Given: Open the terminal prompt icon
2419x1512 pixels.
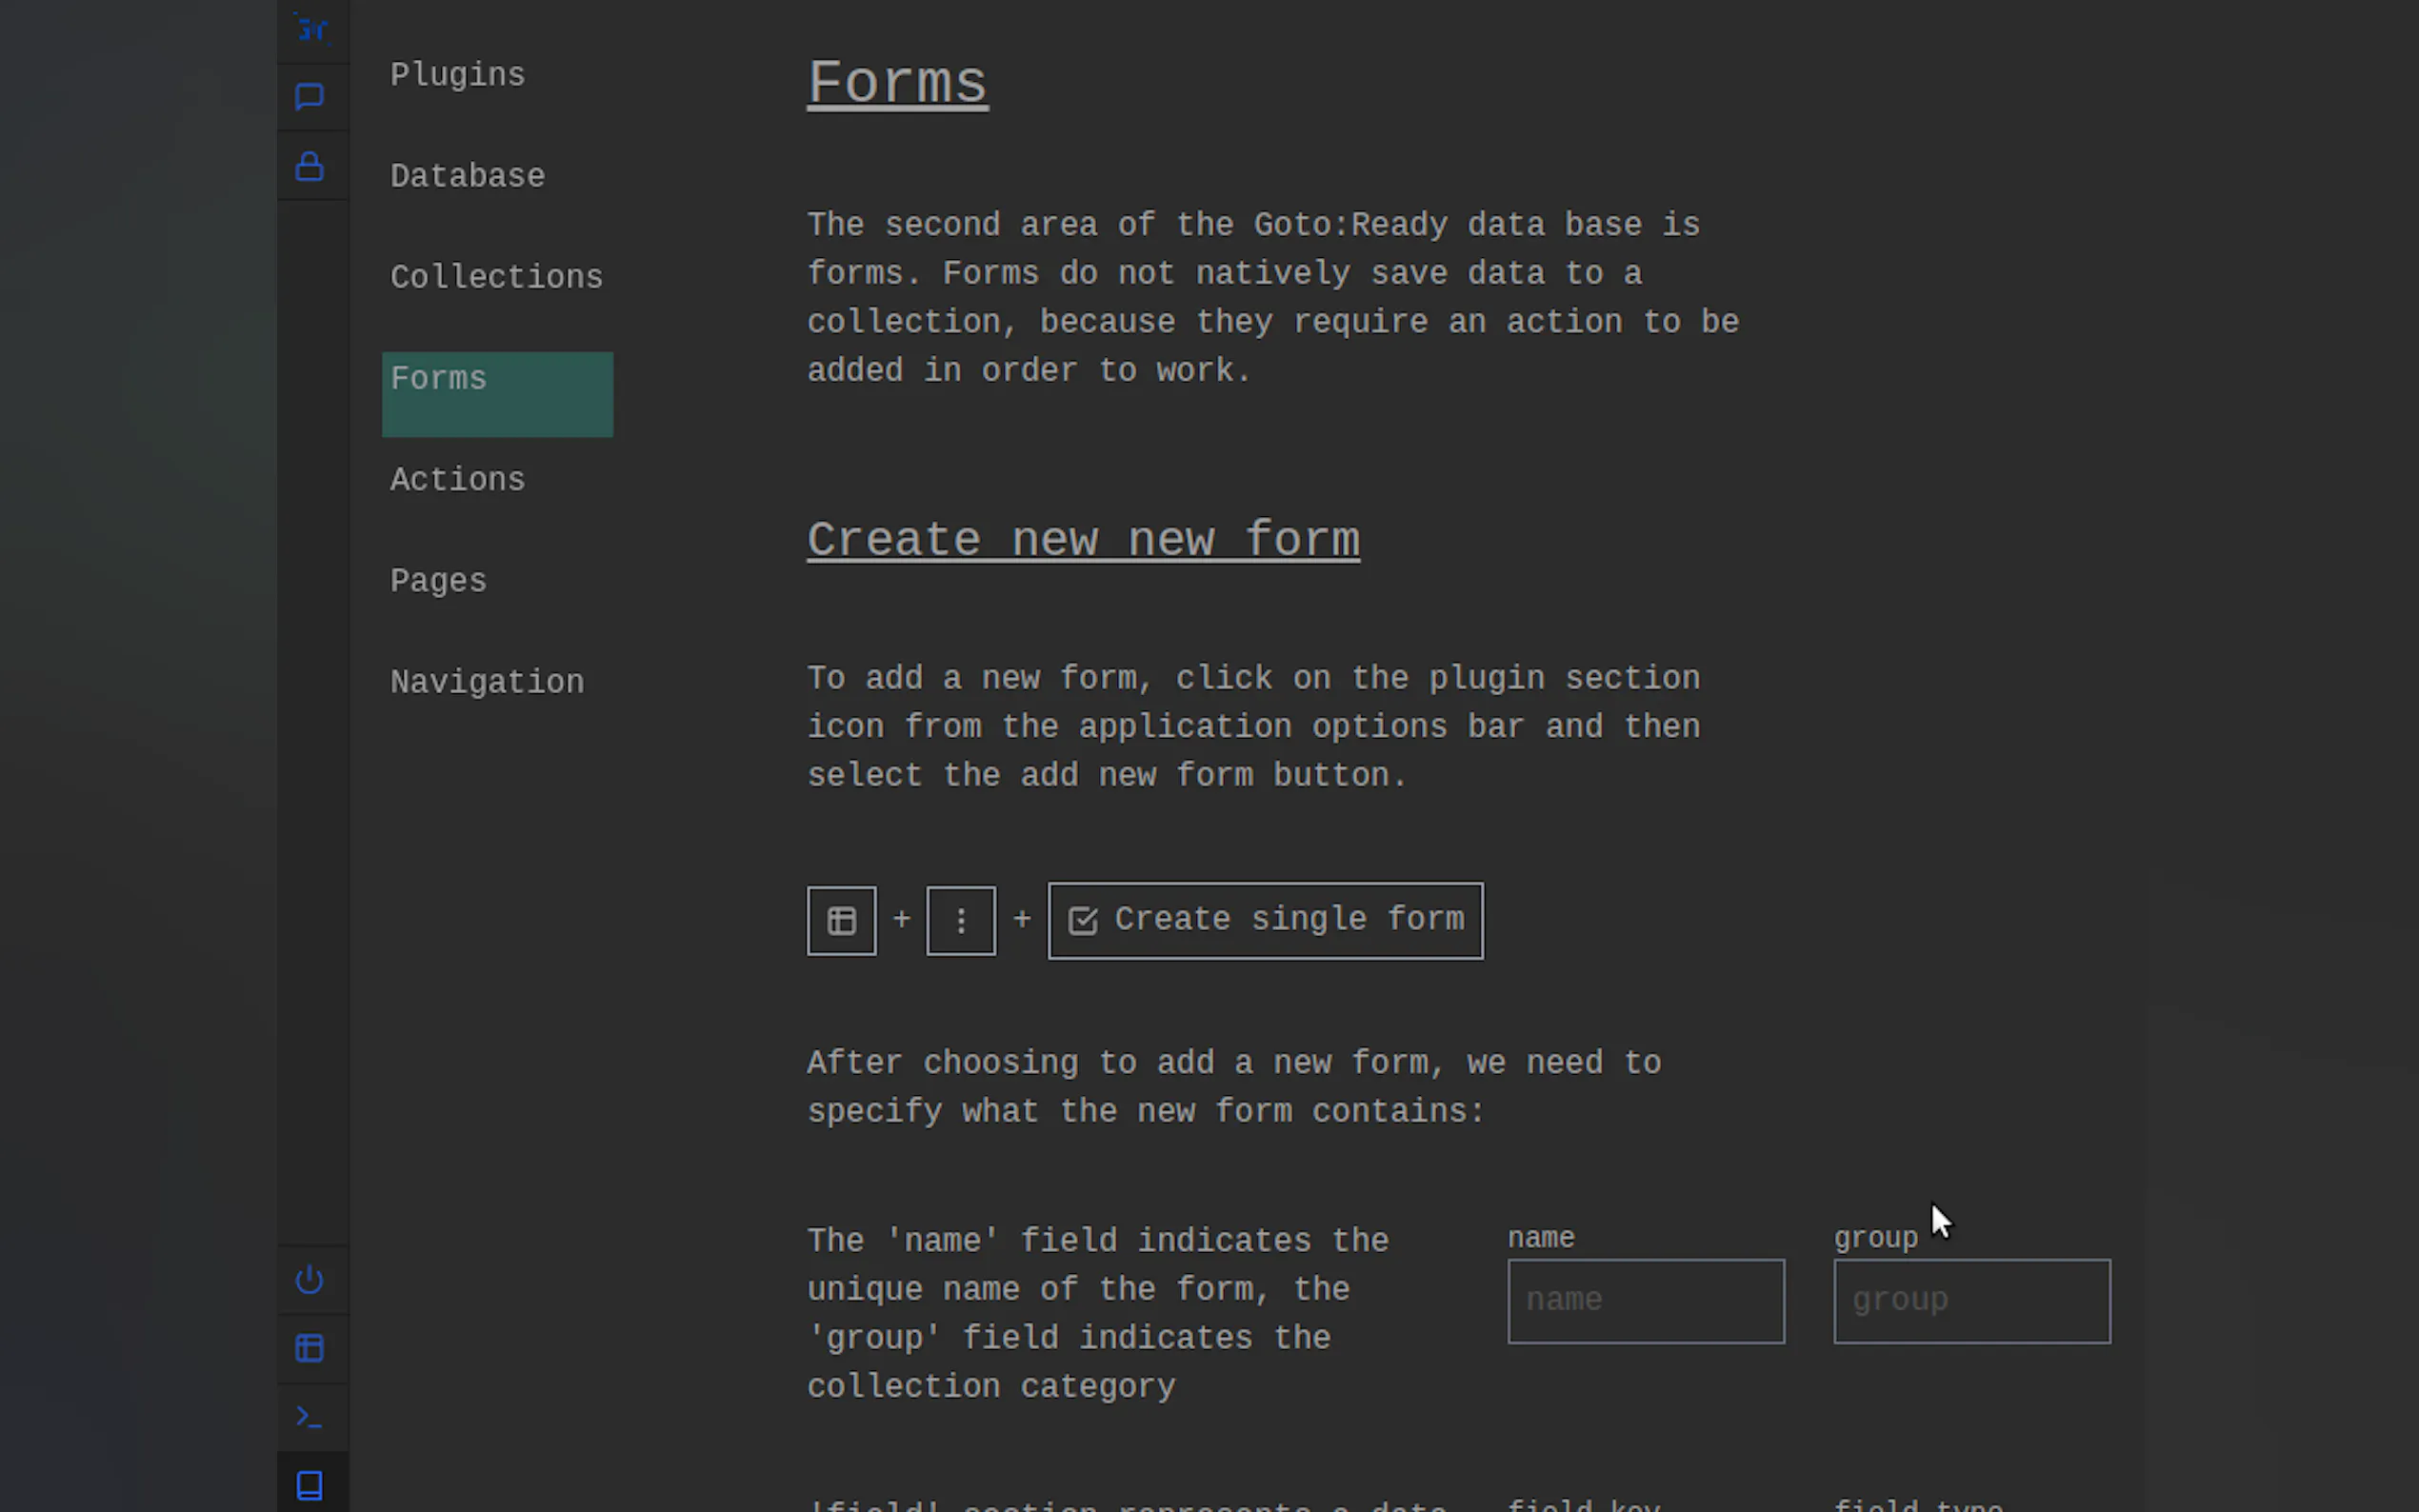Looking at the screenshot, I should [x=310, y=1417].
